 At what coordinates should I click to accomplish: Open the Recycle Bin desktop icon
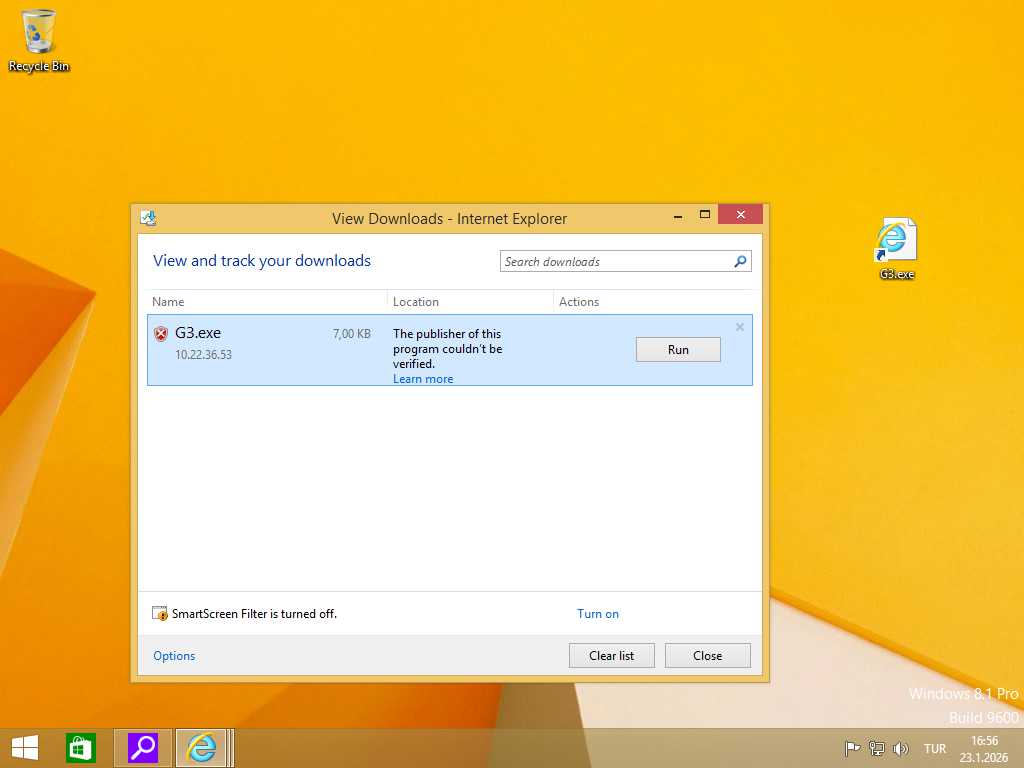[39, 39]
